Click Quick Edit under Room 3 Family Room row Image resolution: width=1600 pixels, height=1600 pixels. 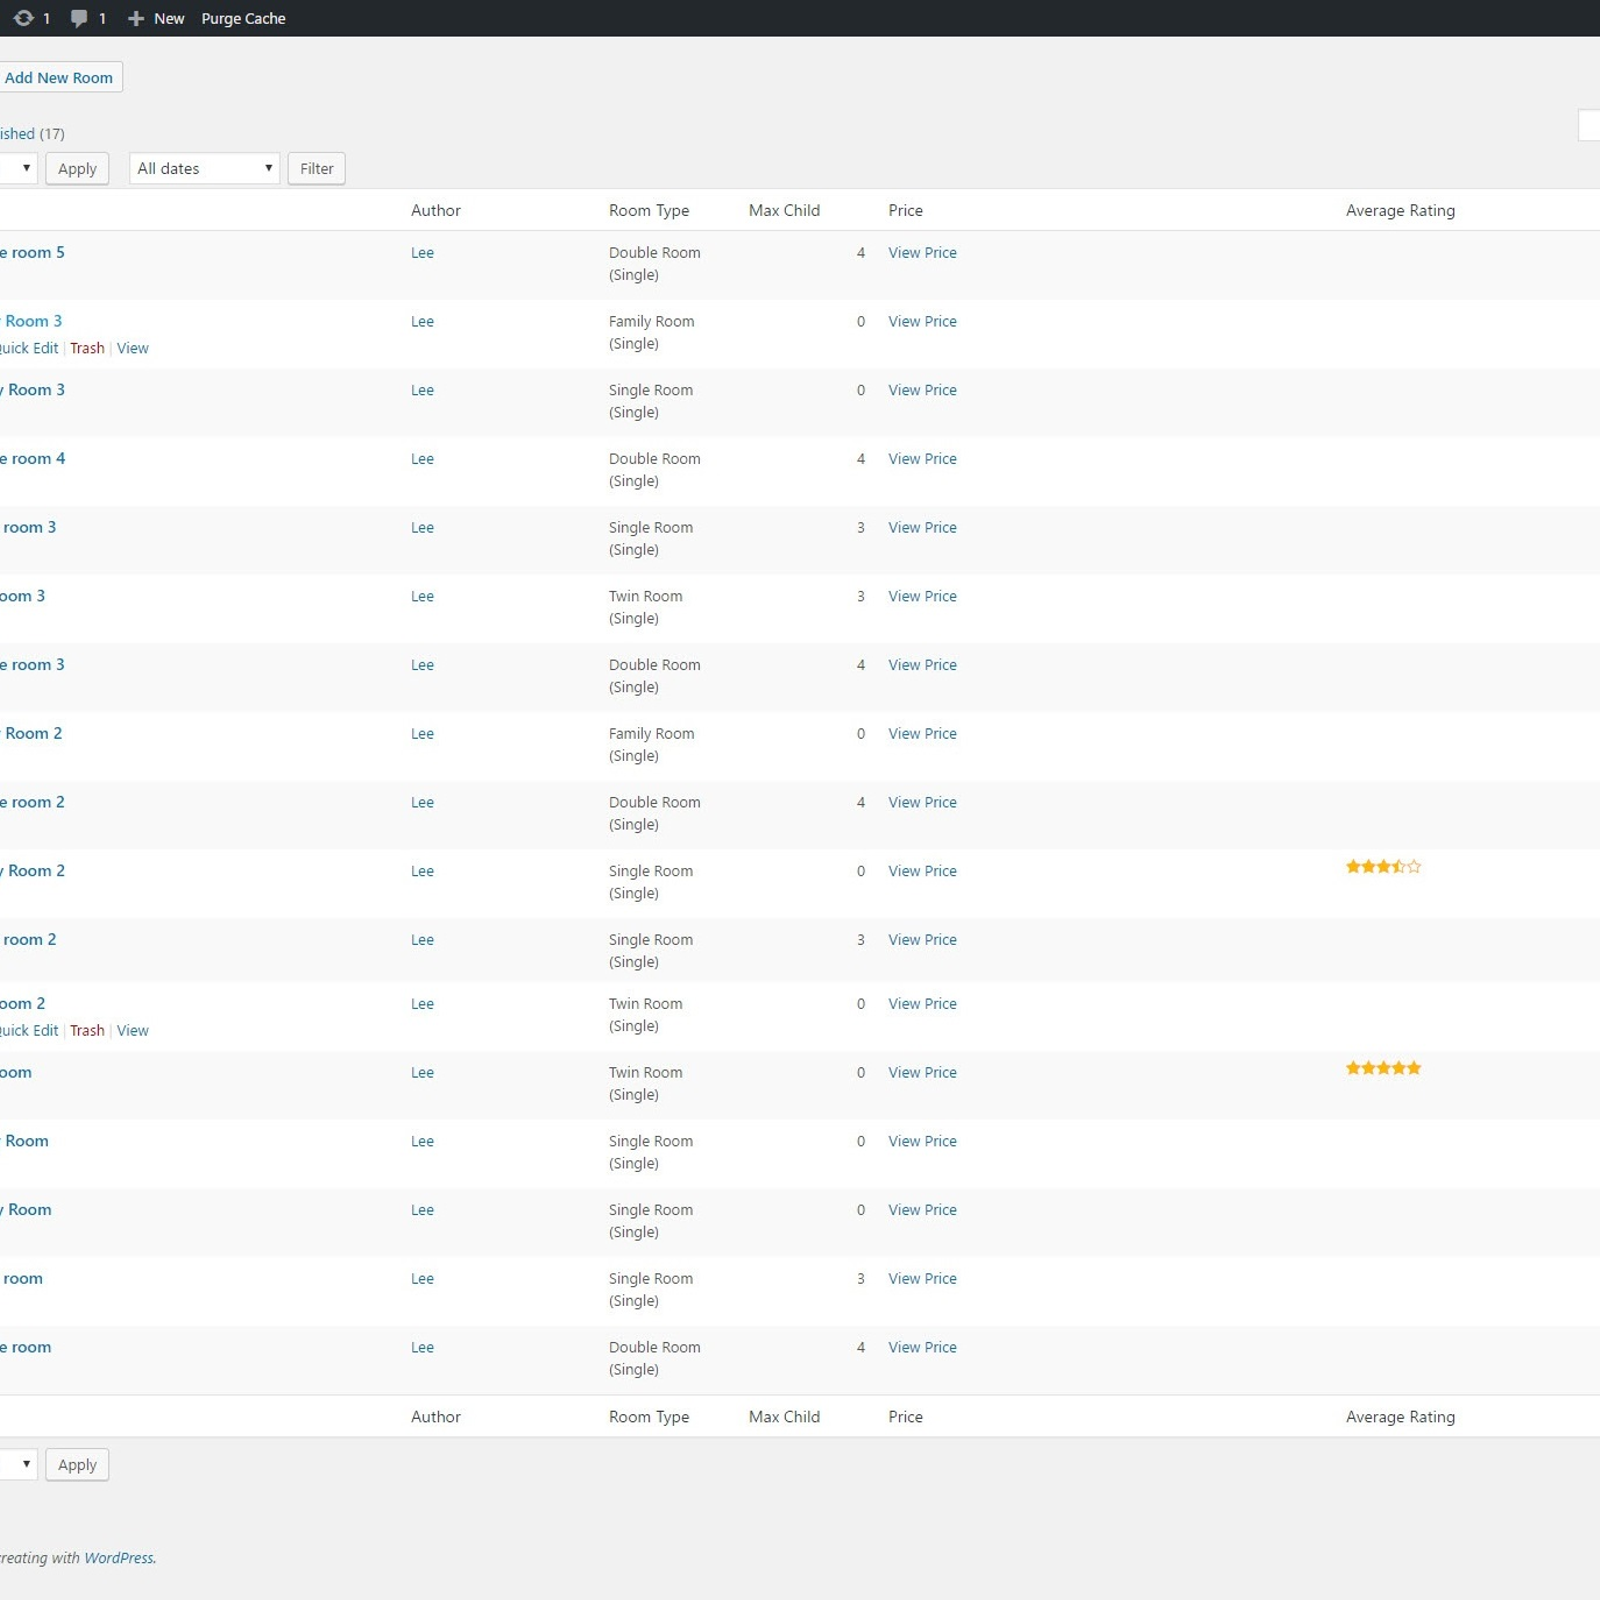pos(29,348)
